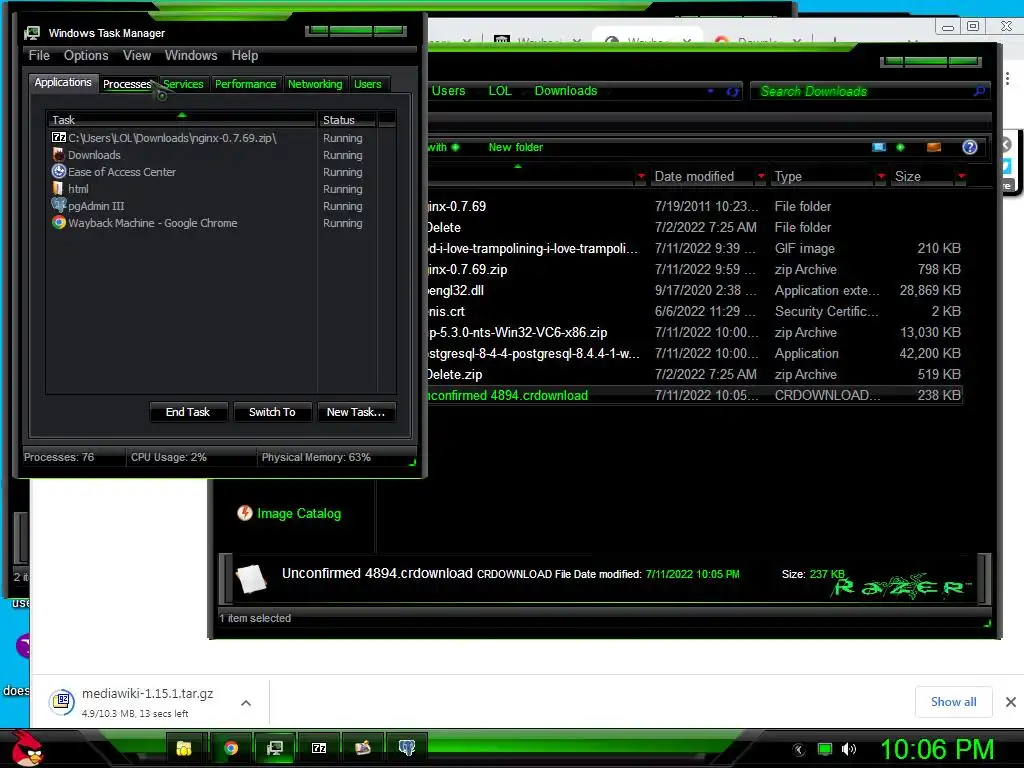Open the Windows menu in Task Manager
This screenshot has width=1024, height=768.
click(x=191, y=56)
